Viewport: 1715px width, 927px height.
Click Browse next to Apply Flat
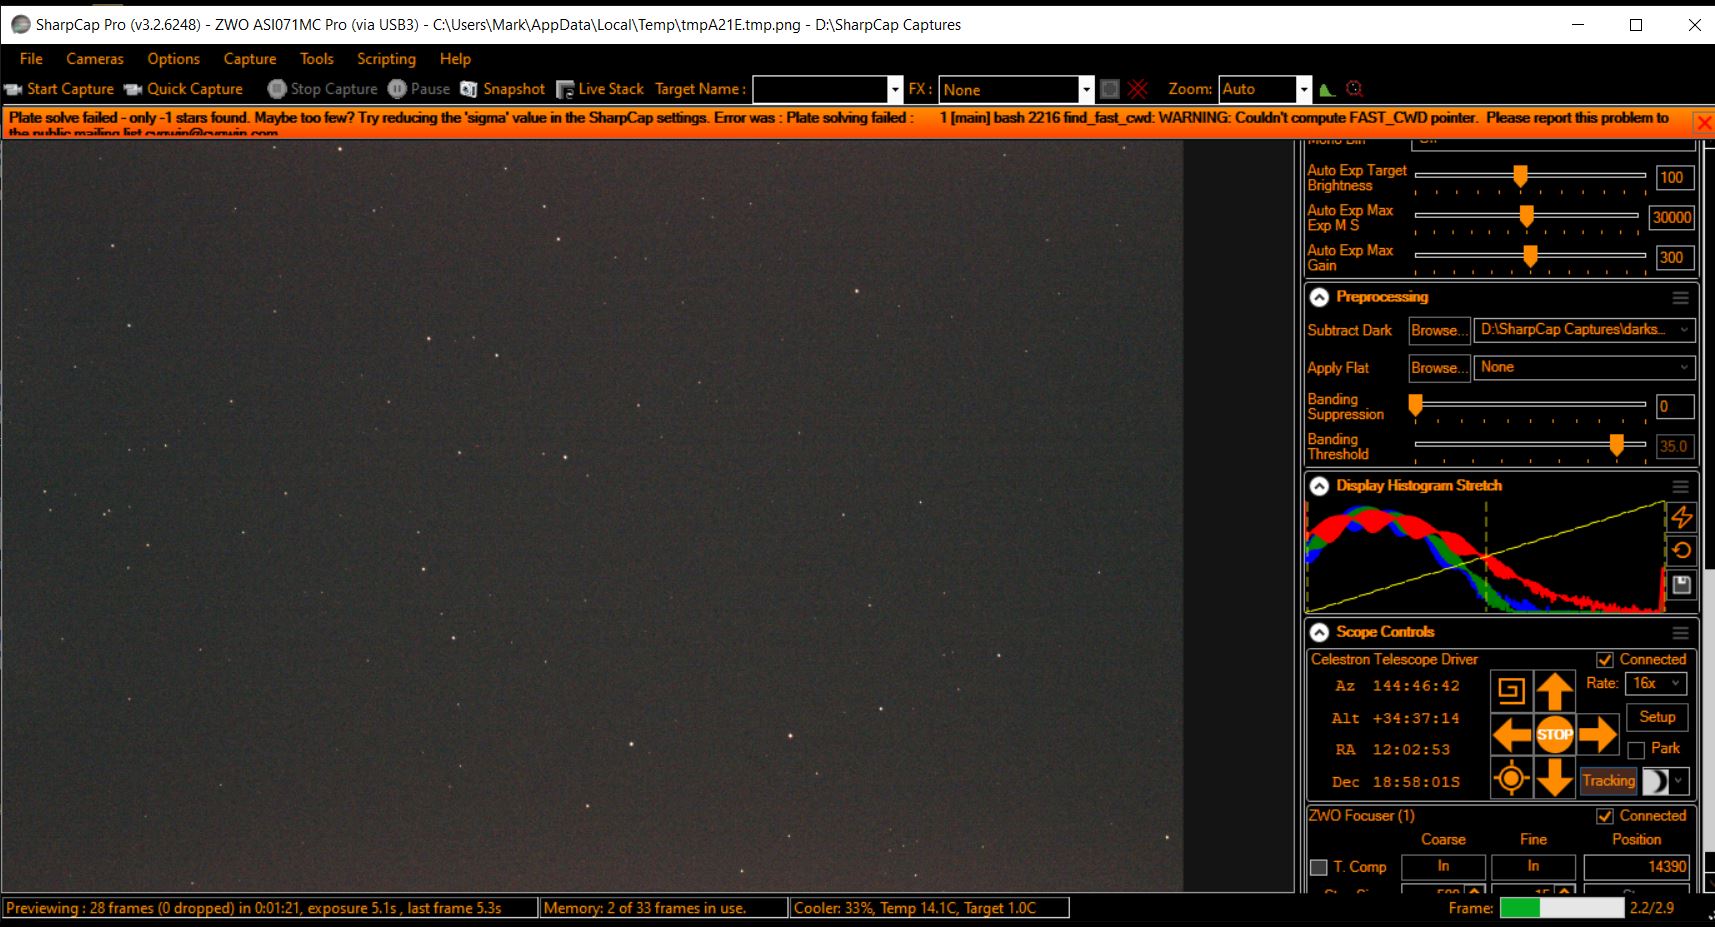tap(1439, 368)
